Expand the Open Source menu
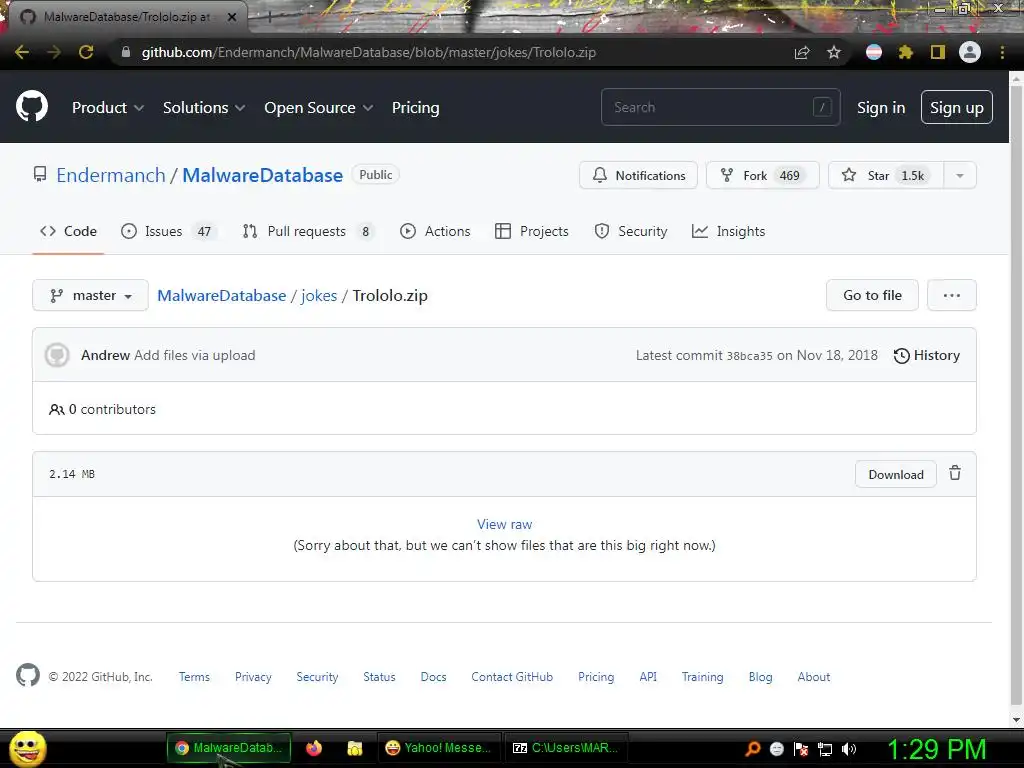This screenshot has width=1024, height=768. click(x=319, y=108)
